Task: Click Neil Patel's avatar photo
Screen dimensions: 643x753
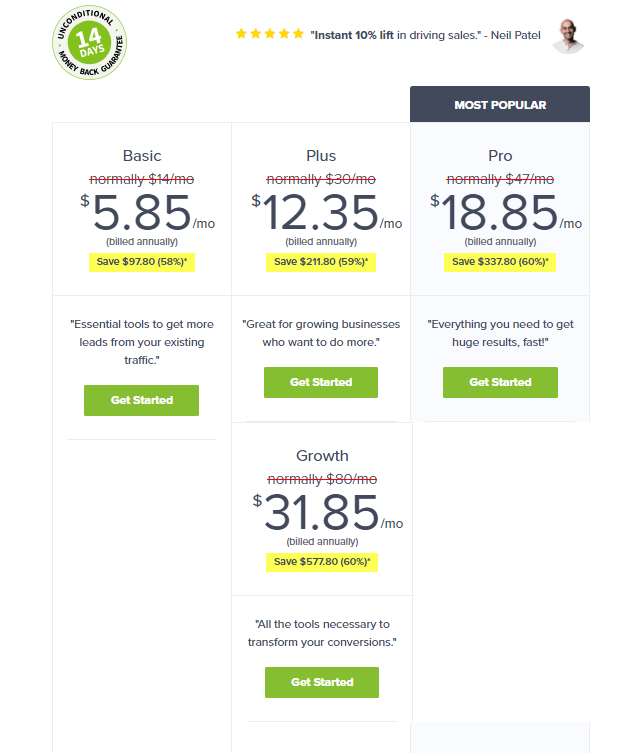Action: point(568,35)
